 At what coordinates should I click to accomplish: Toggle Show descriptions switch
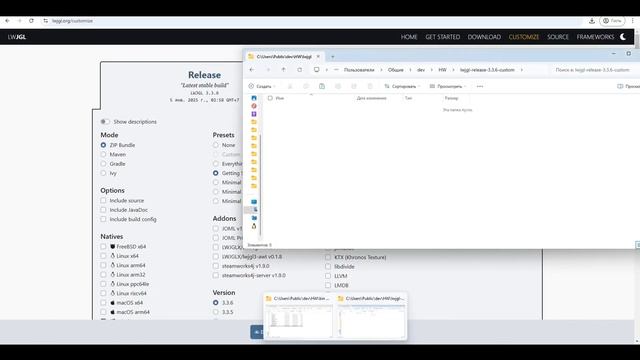point(105,122)
